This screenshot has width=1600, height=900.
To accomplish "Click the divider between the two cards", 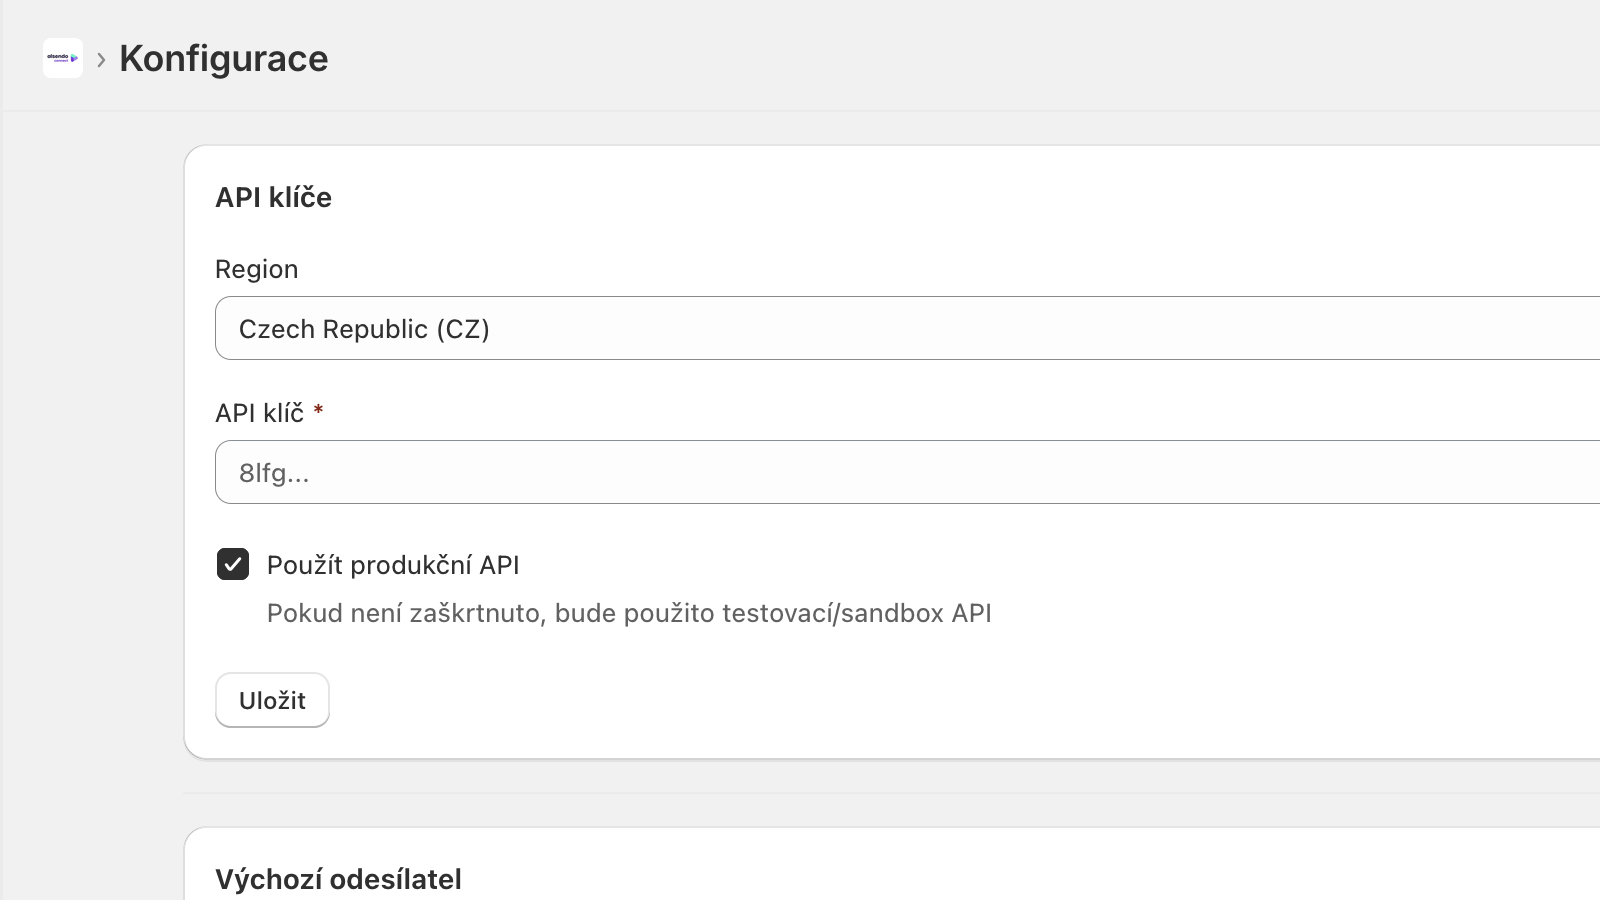I will [x=892, y=793].
